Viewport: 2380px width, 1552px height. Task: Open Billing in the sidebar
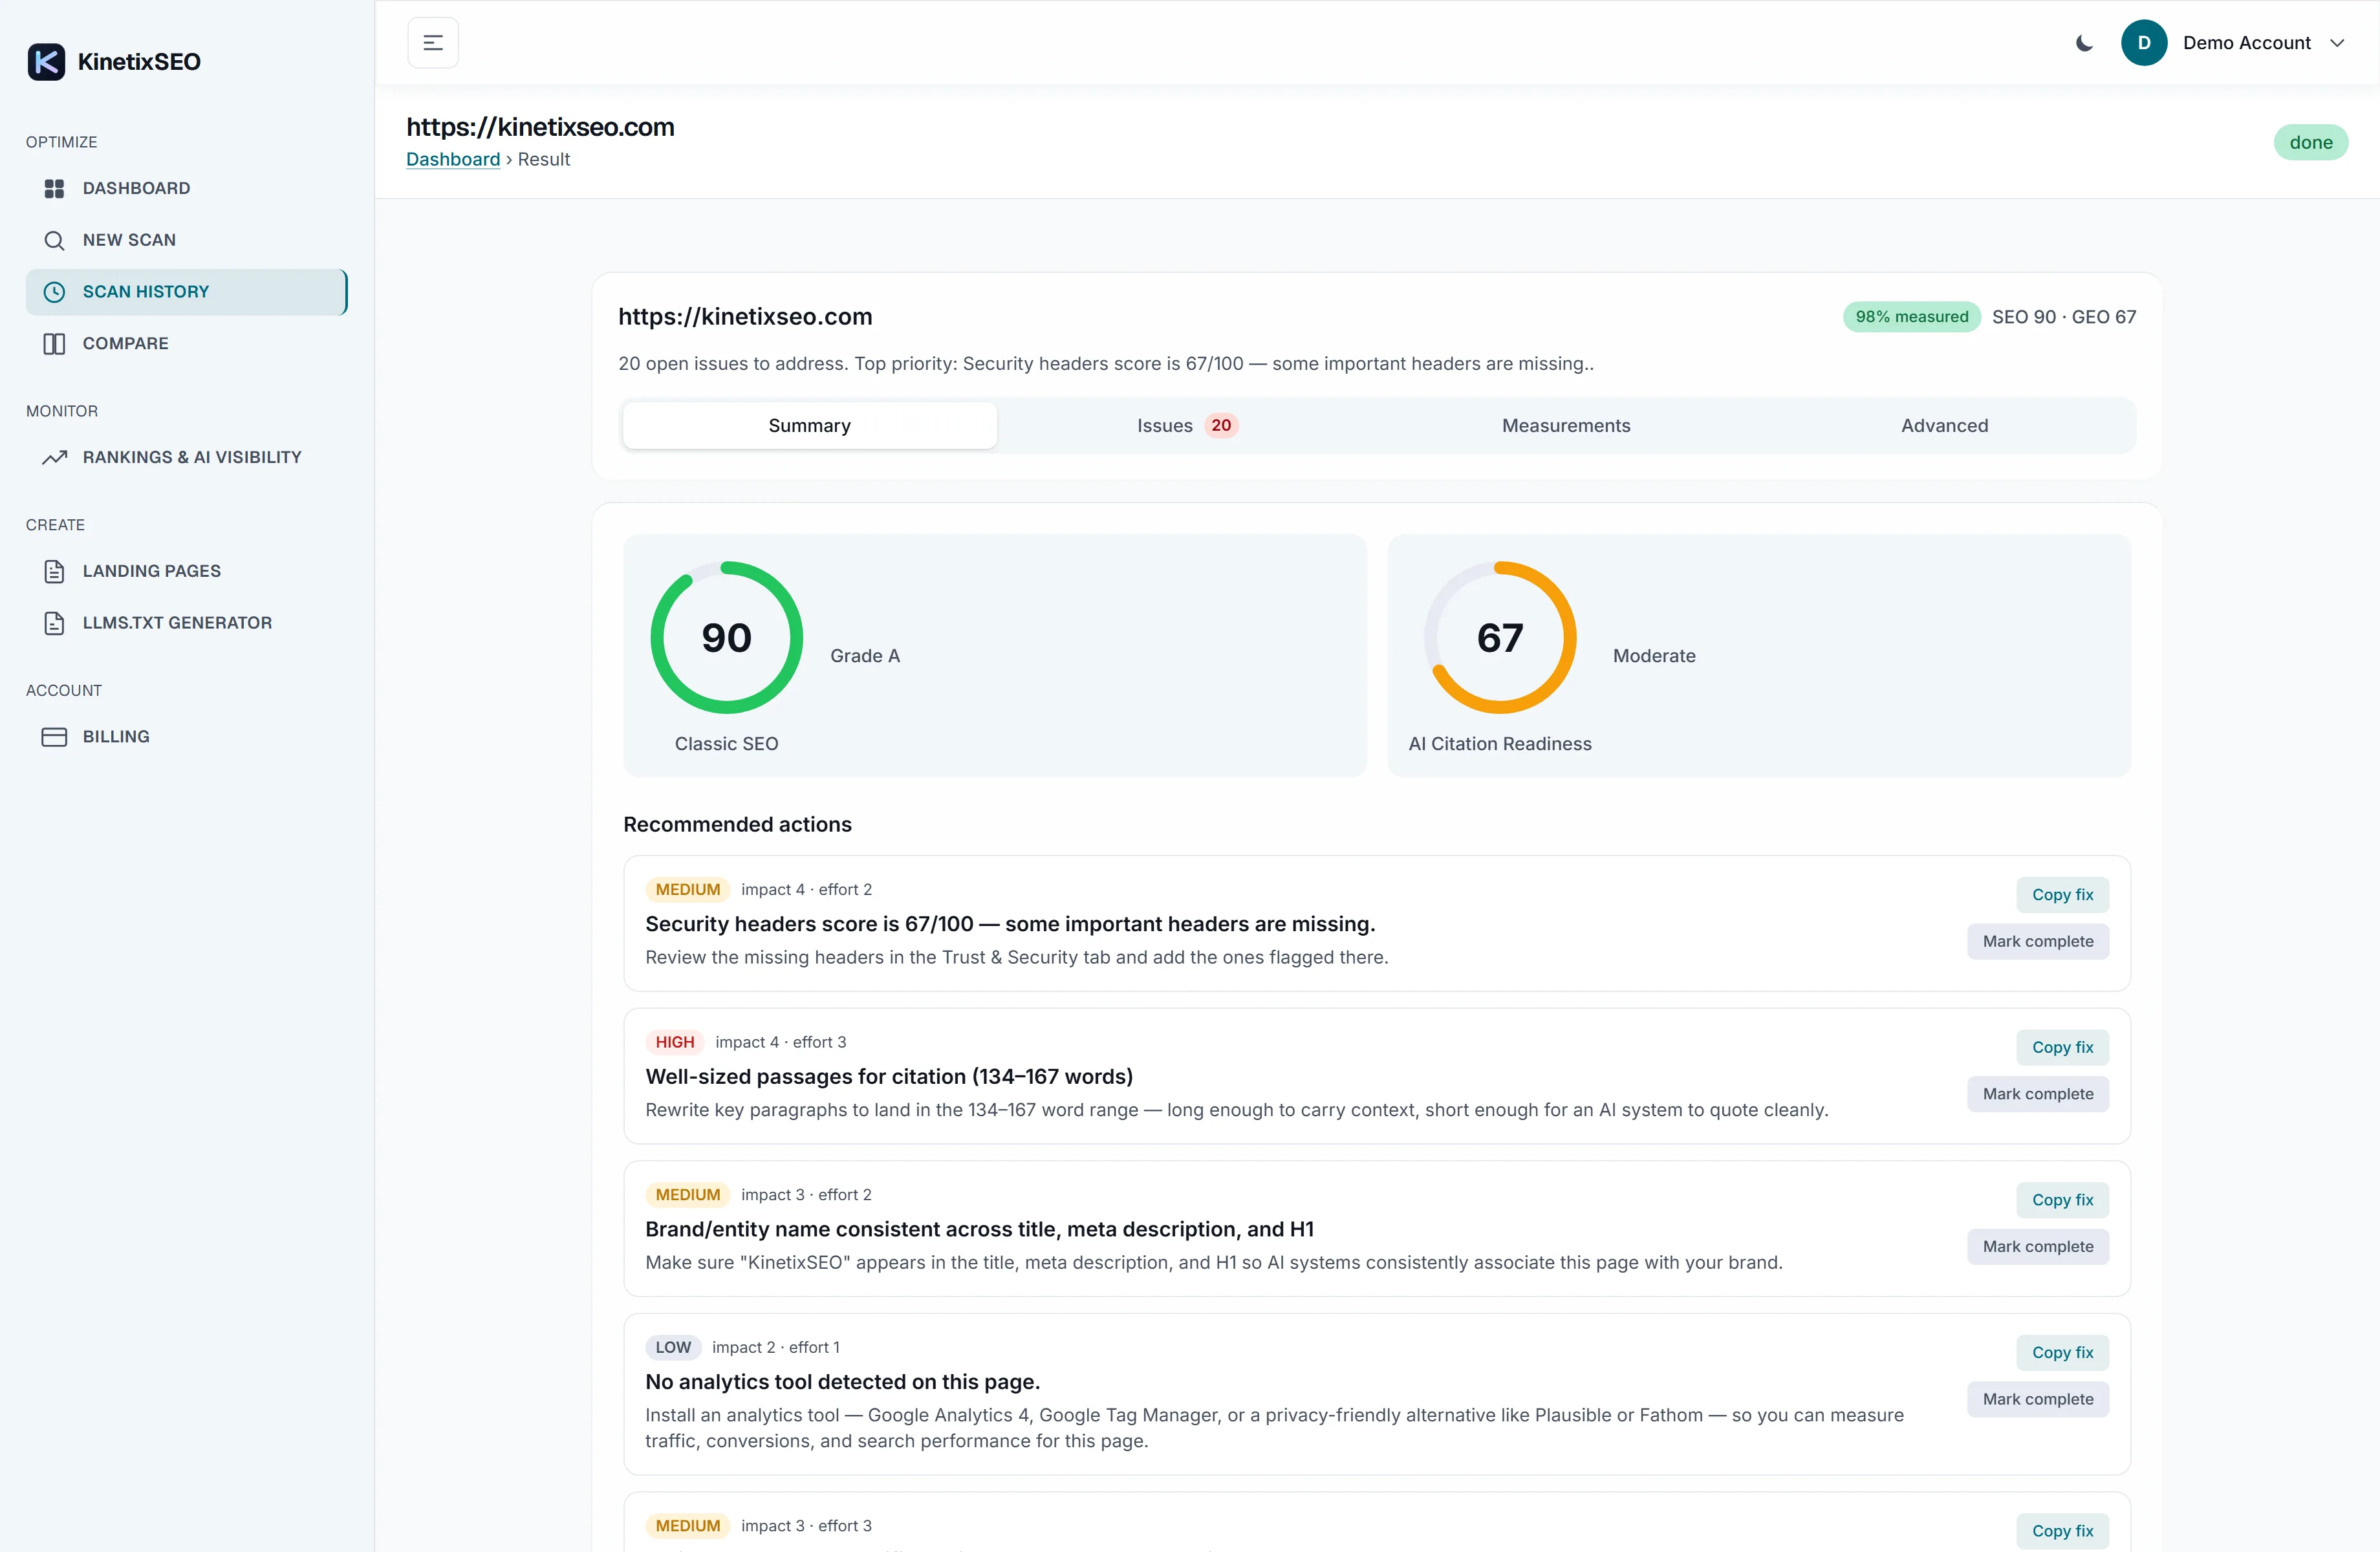coord(186,737)
